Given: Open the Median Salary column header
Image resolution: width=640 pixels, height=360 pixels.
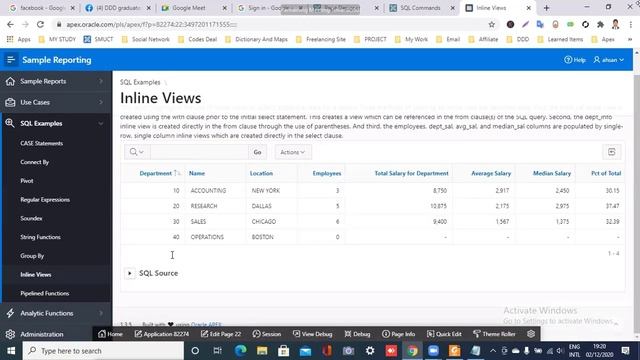Looking at the screenshot, I should pos(552,173).
